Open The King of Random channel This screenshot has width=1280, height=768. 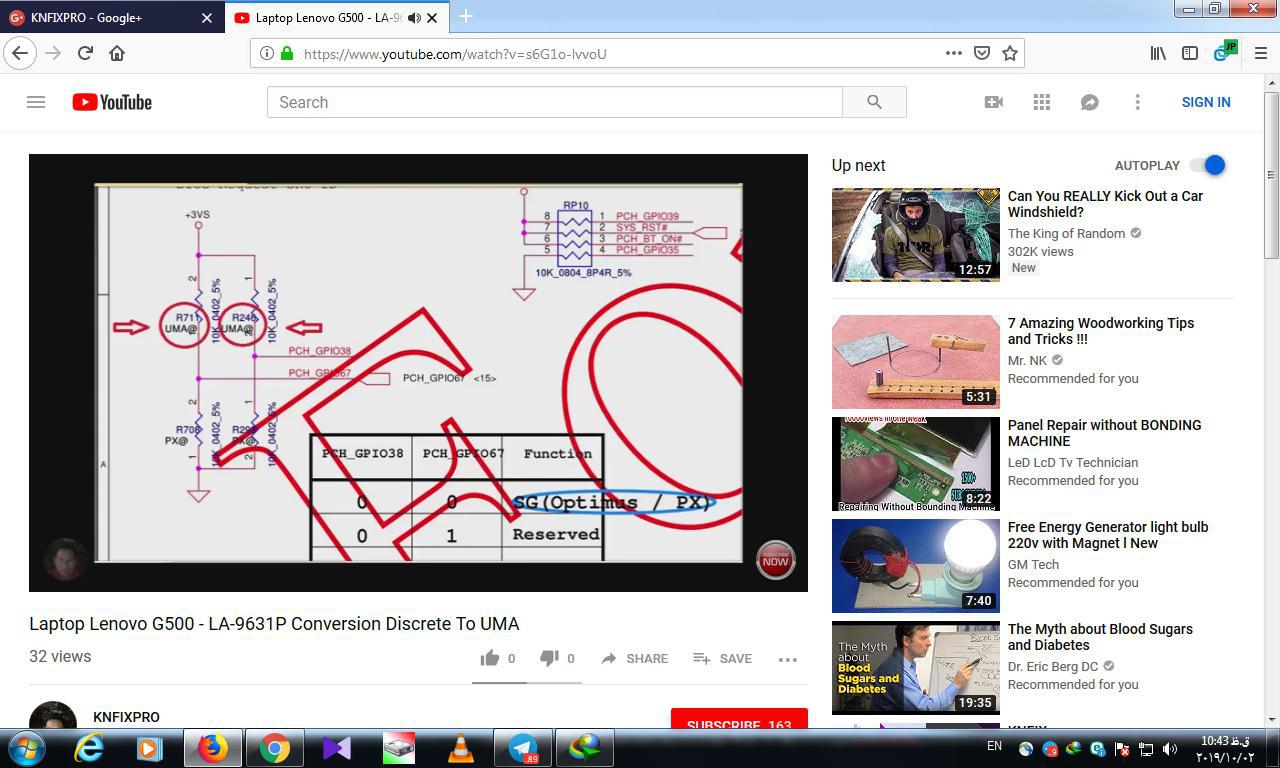point(1066,233)
